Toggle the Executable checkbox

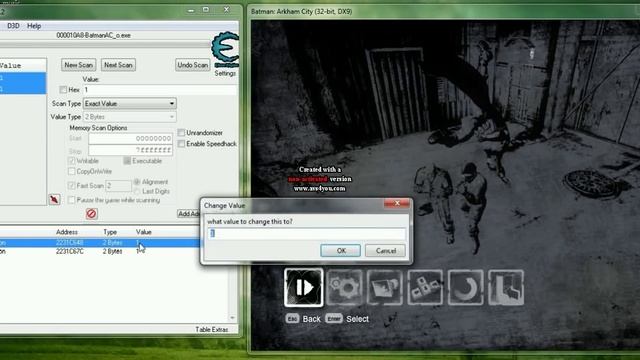(127, 161)
